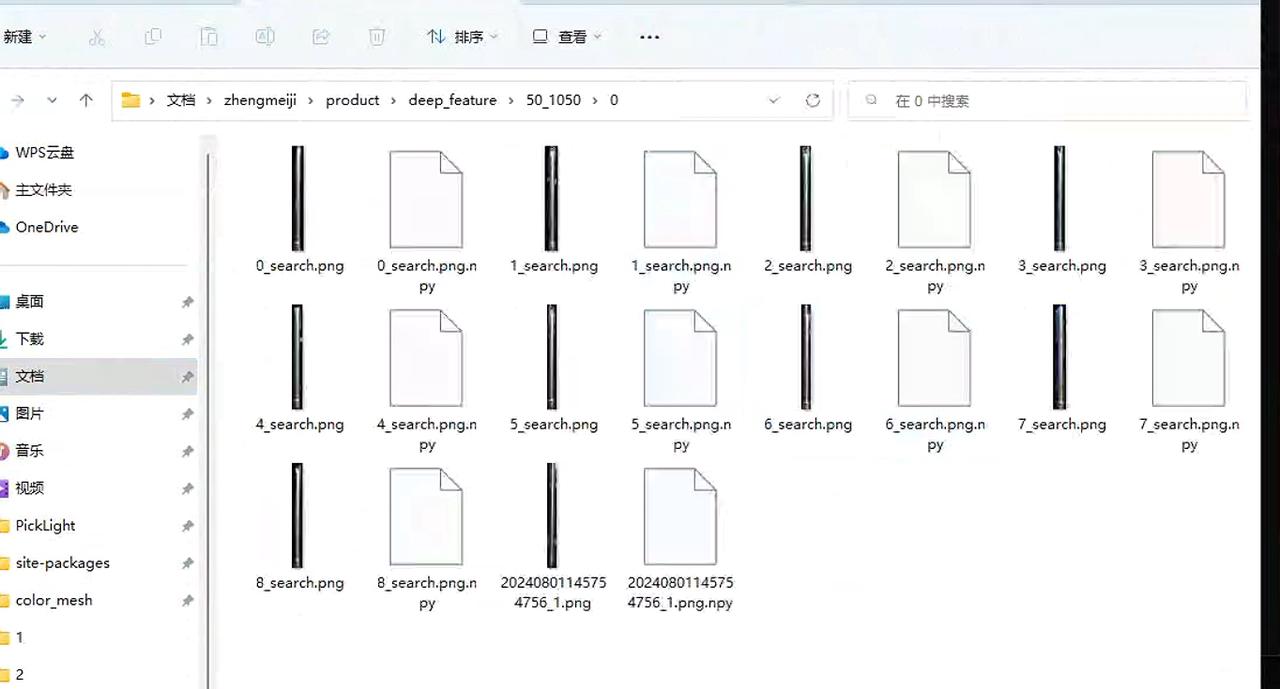Click the Rename icon in toolbar
The image size is (1280, 689).
(265, 37)
